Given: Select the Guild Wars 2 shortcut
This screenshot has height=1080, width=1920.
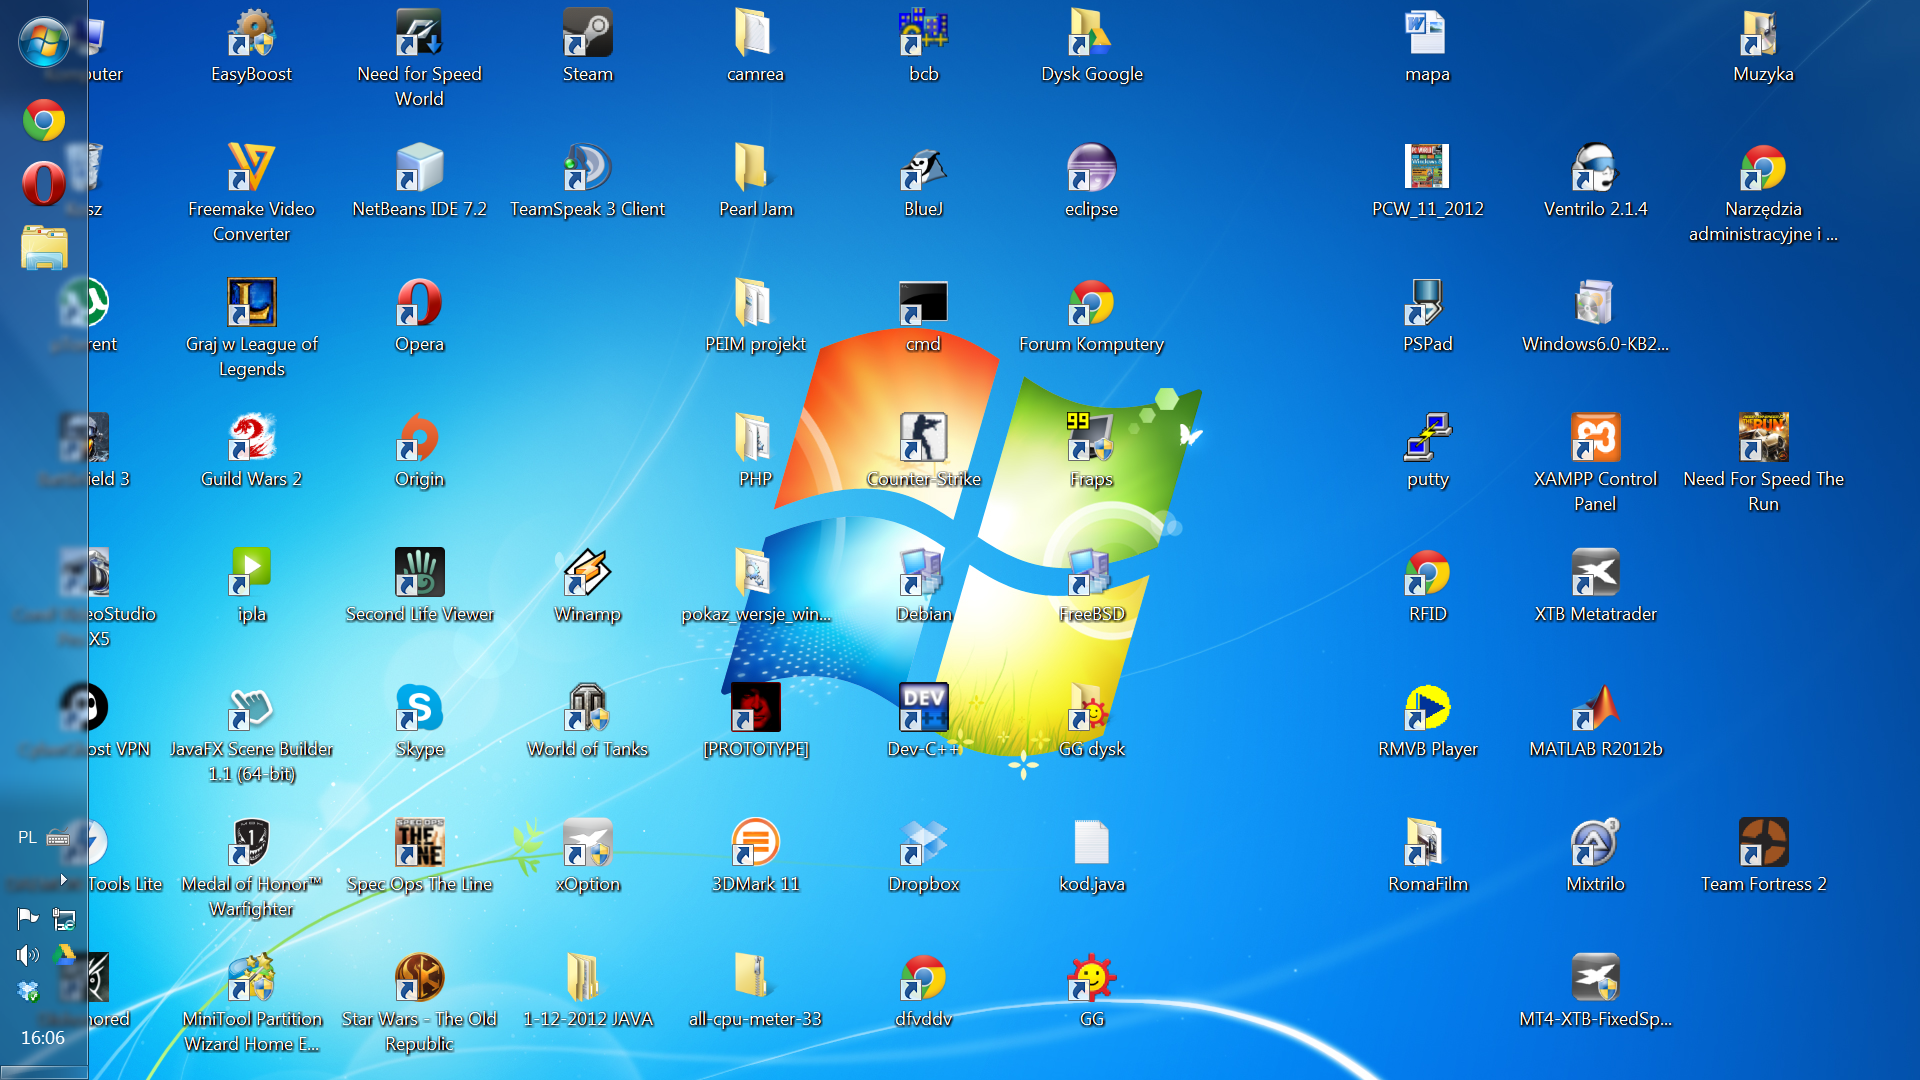Looking at the screenshot, I should 251,451.
